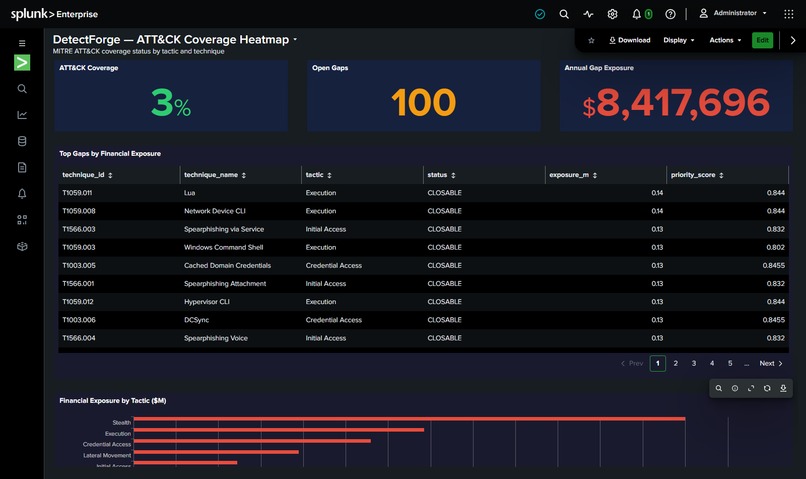This screenshot has width=806, height=479.
Task: Go to page 5 of the table
Action: click(730, 363)
